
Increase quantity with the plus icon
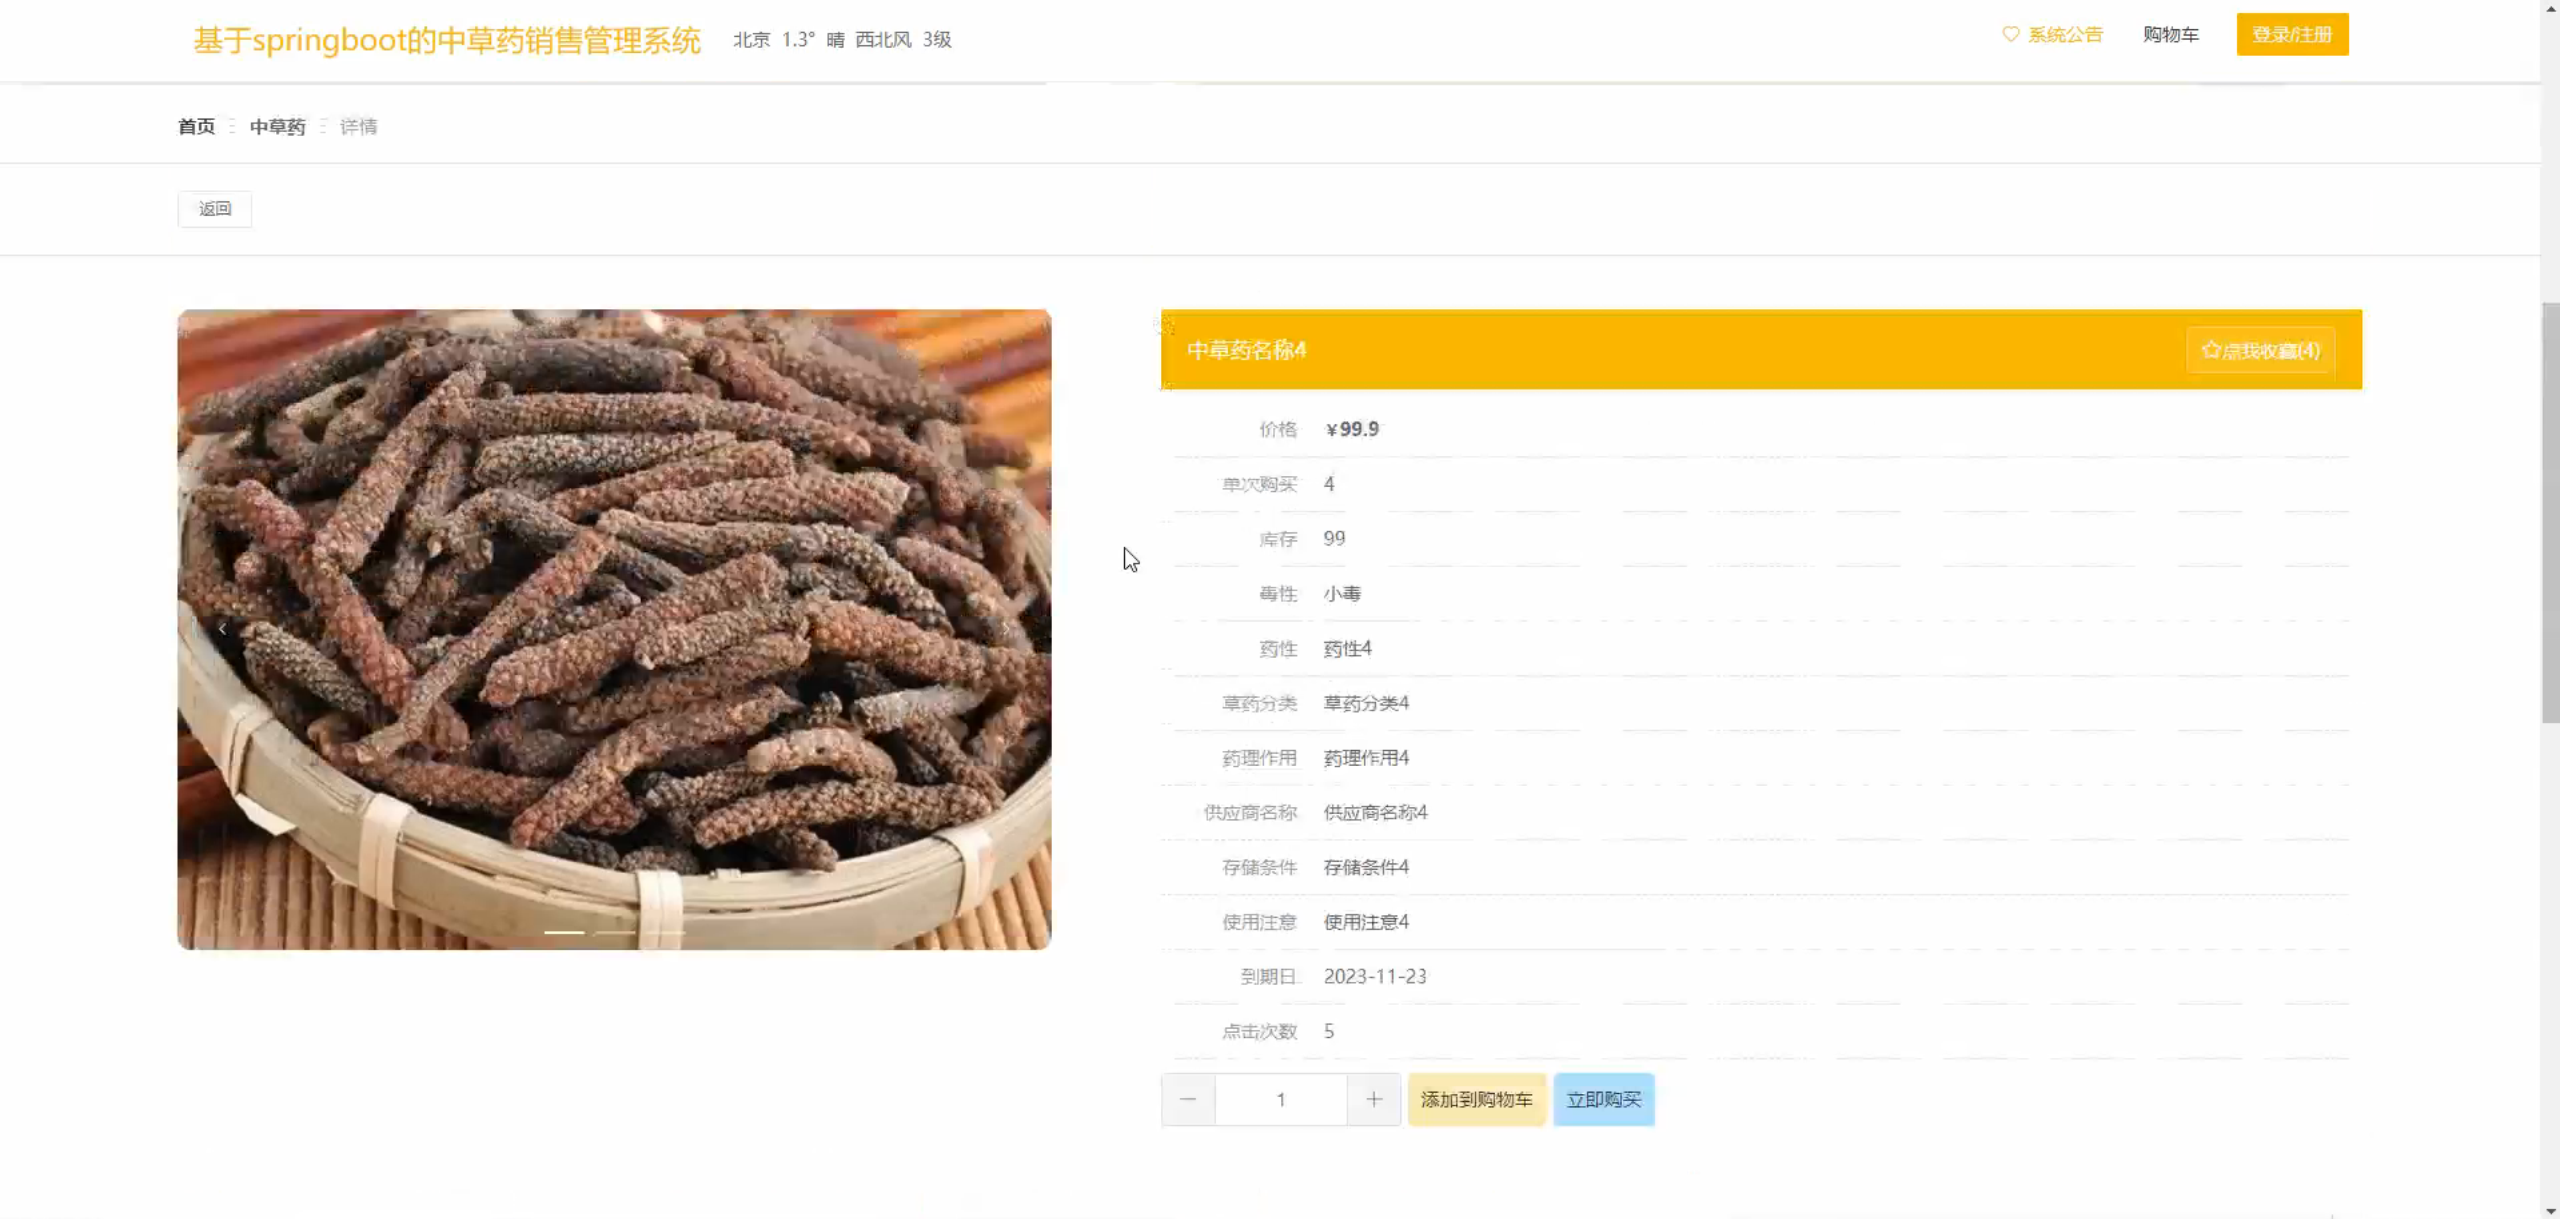[1374, 1099]
